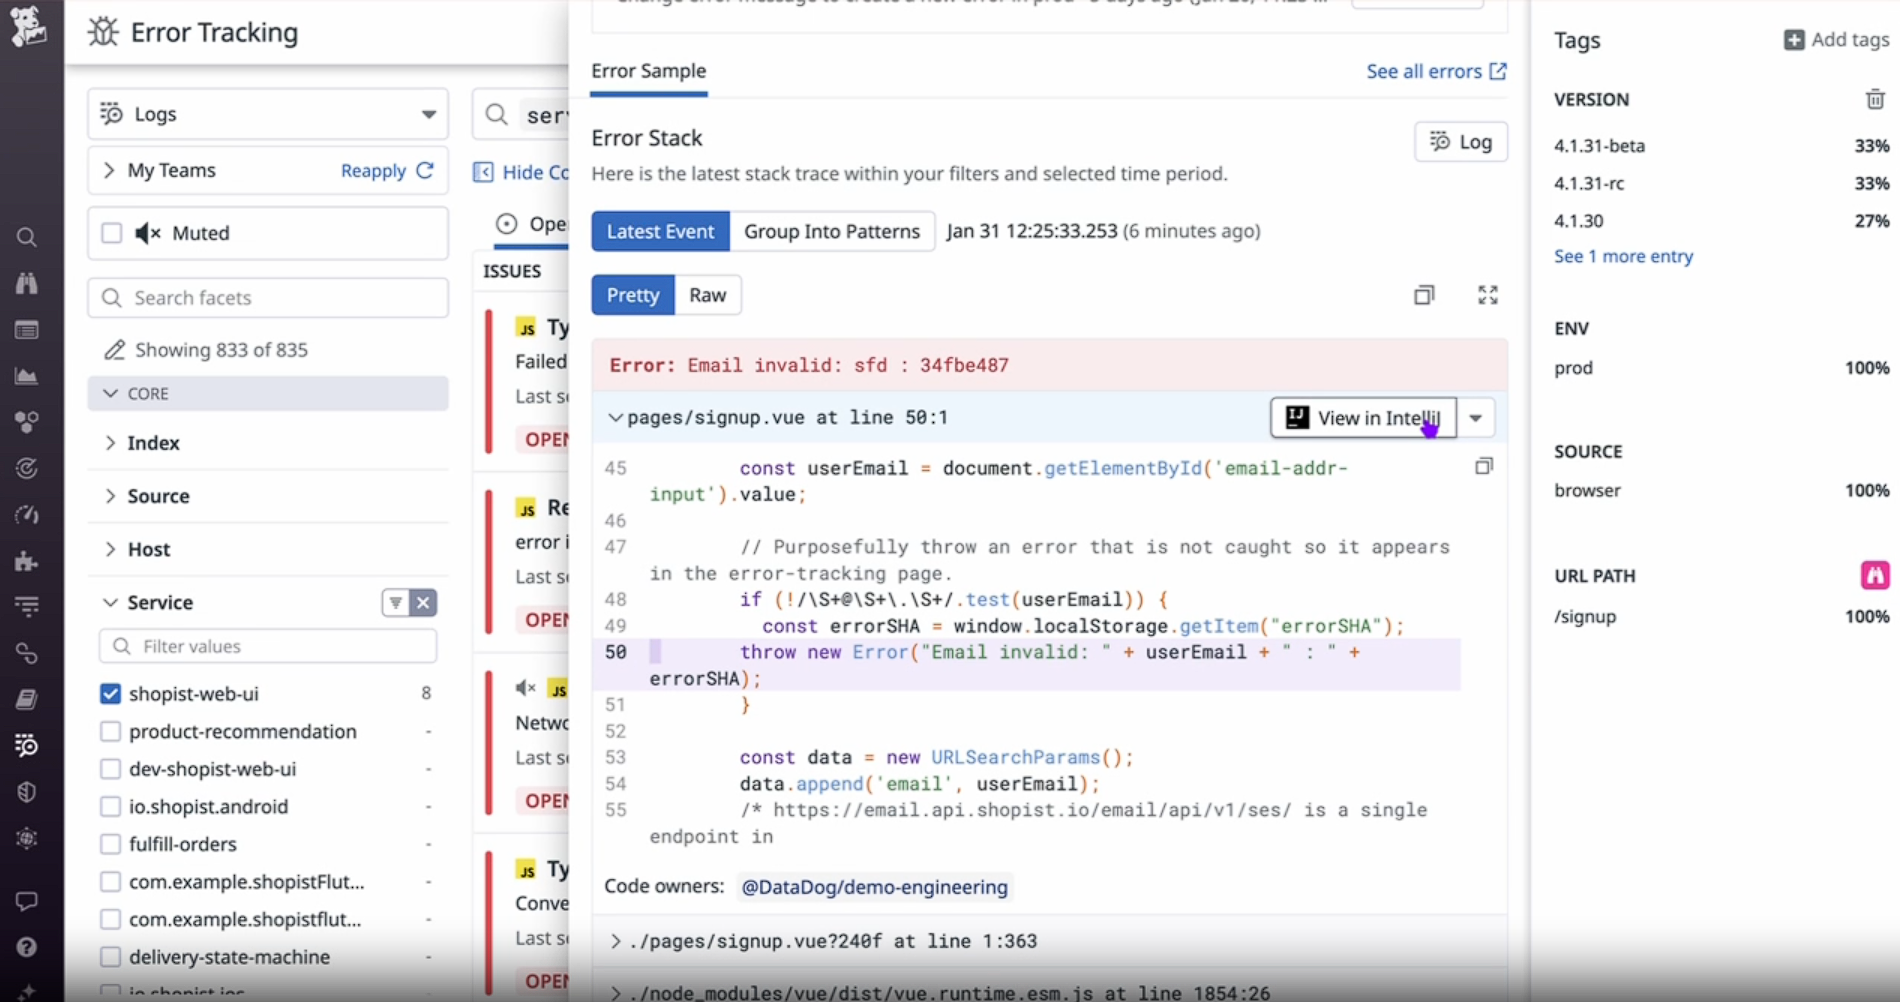Open the security shield icon in sidebar
The image size is (1900, 1002).
pos(27,792)
